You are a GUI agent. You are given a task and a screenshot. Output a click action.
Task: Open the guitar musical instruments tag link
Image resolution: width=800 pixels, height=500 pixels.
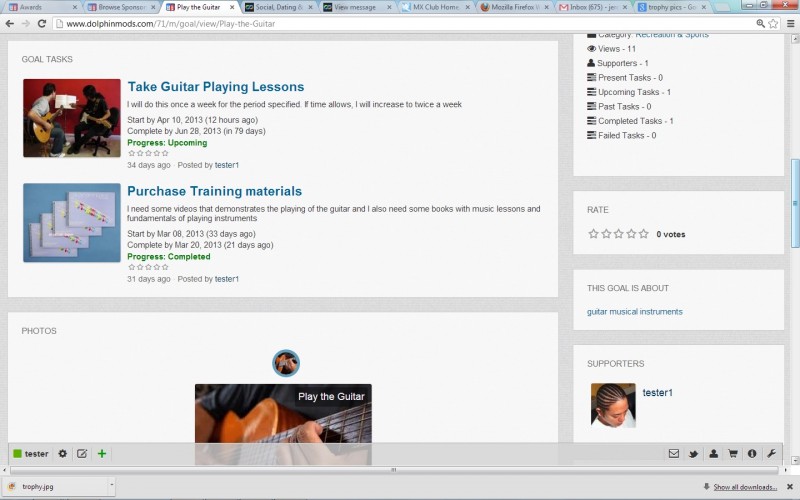click(635, 311)
